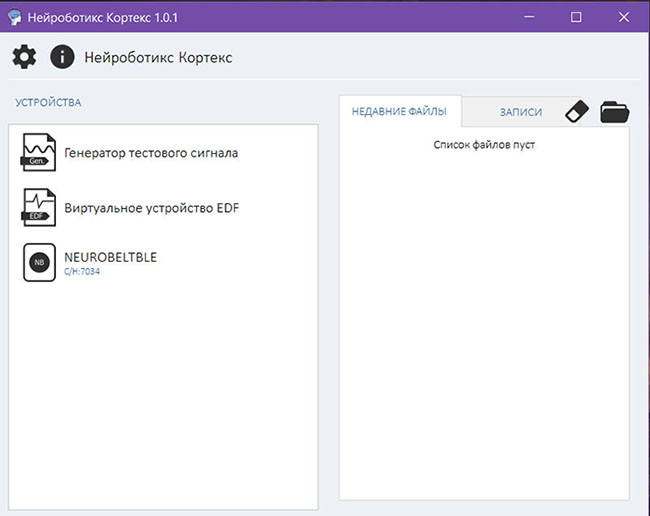Image resolution: width=650 pixels, height=516 pixels.
Task: Click the serial number С/Н:7034 text
Action: 82,271
